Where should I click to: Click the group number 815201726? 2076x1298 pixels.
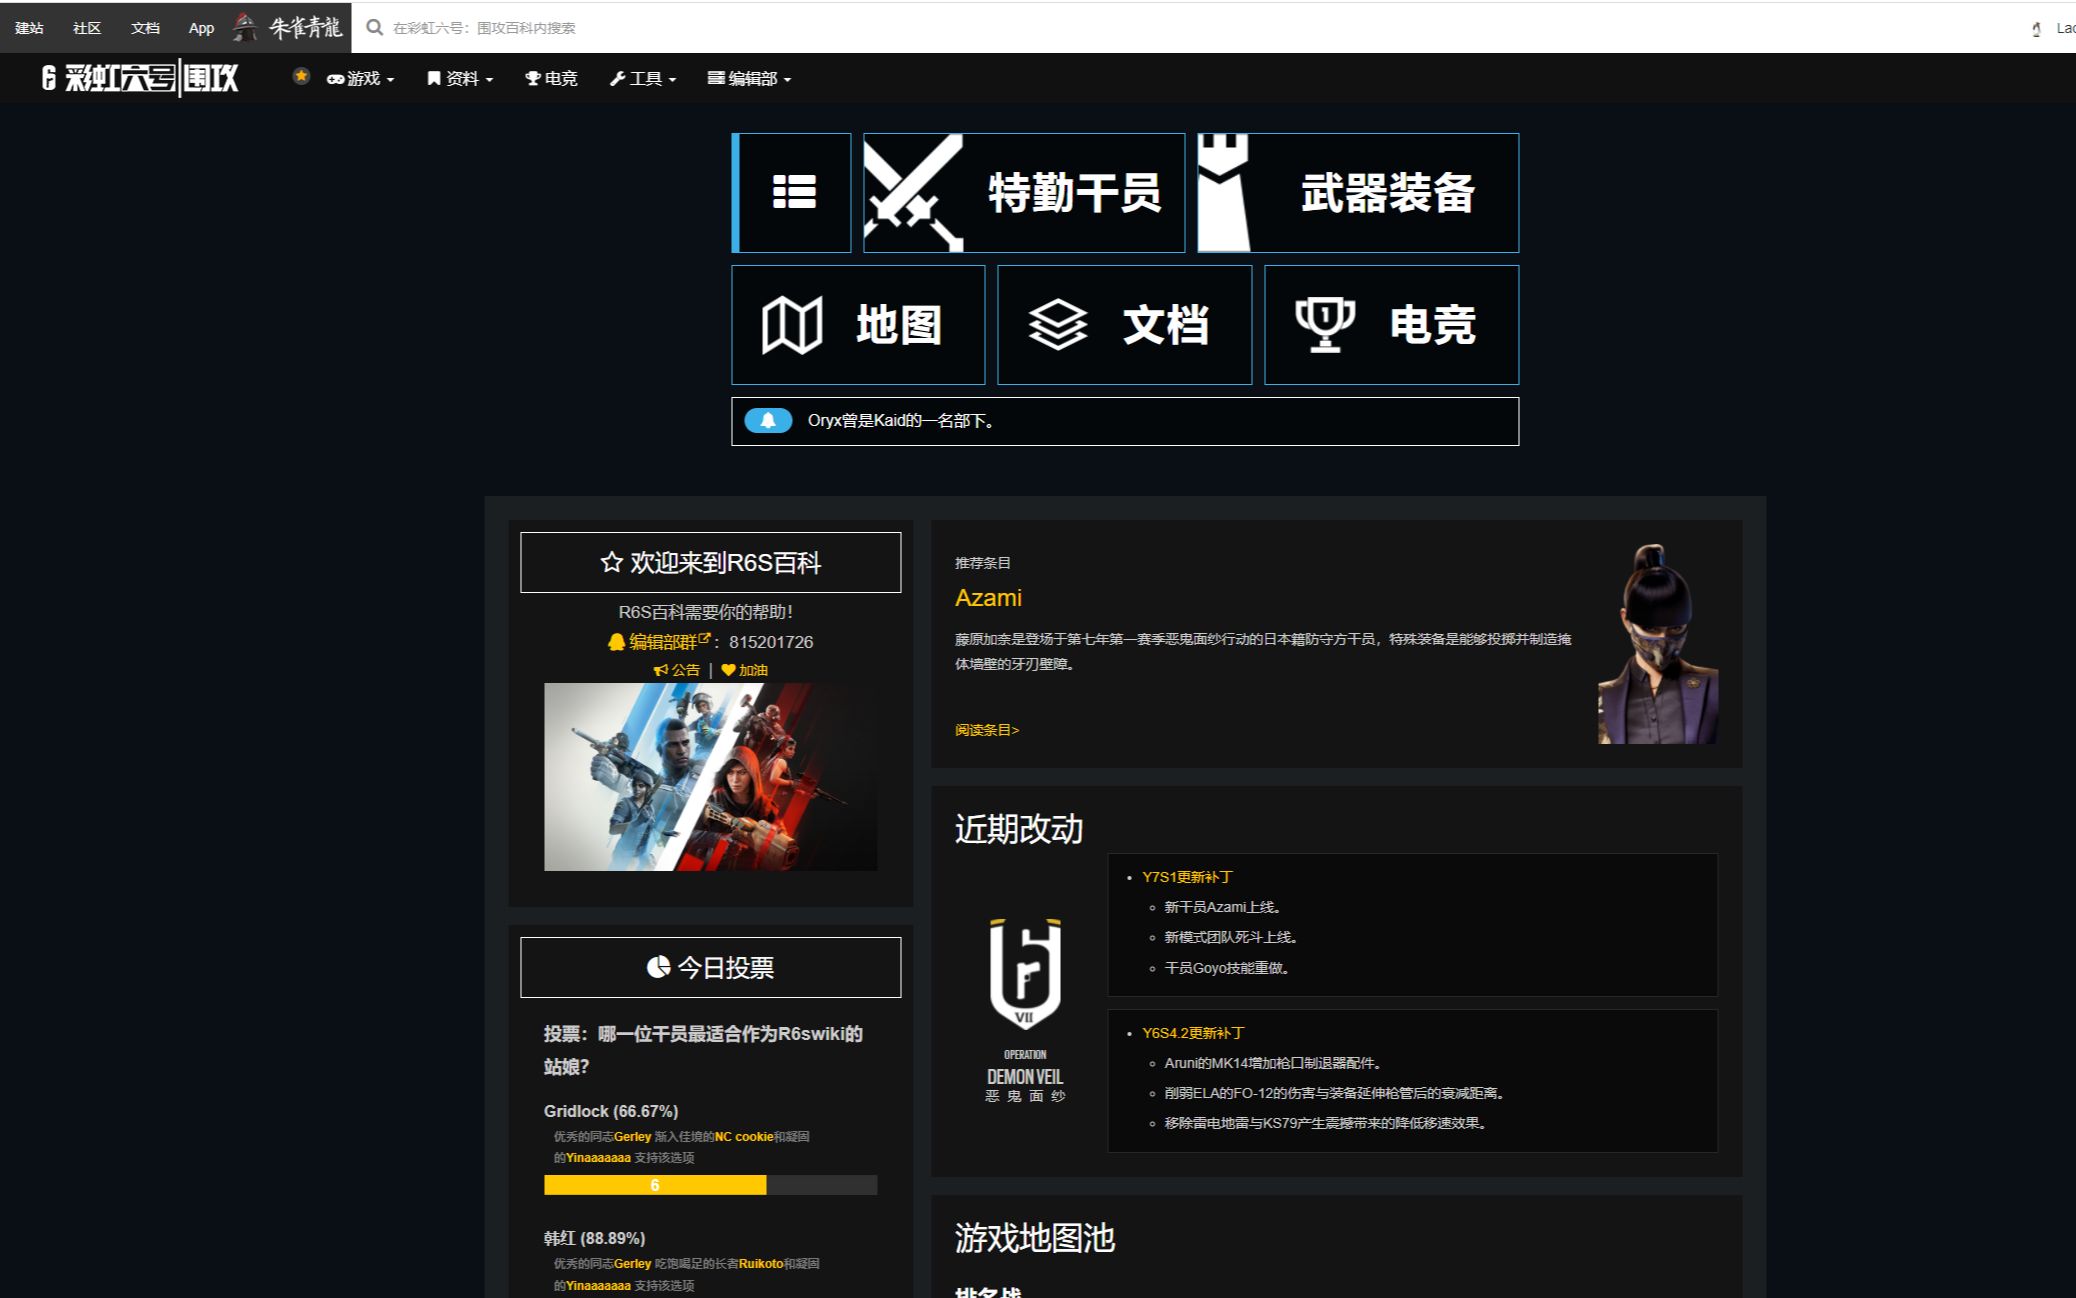pyautogui.click(x=771, y=642)
